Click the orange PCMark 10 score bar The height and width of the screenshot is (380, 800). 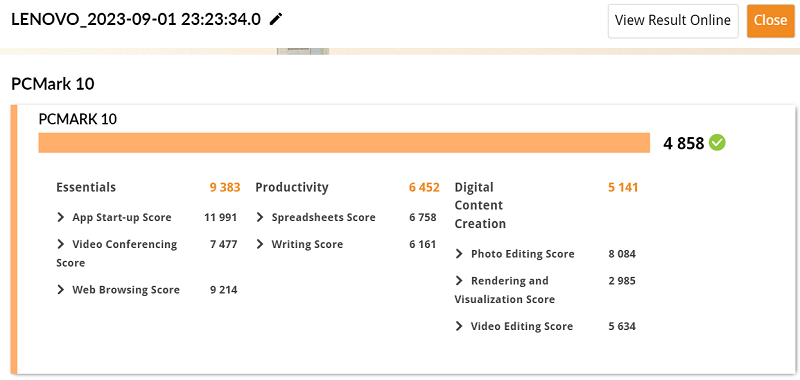pyautogui.click(x=344, y=143)
